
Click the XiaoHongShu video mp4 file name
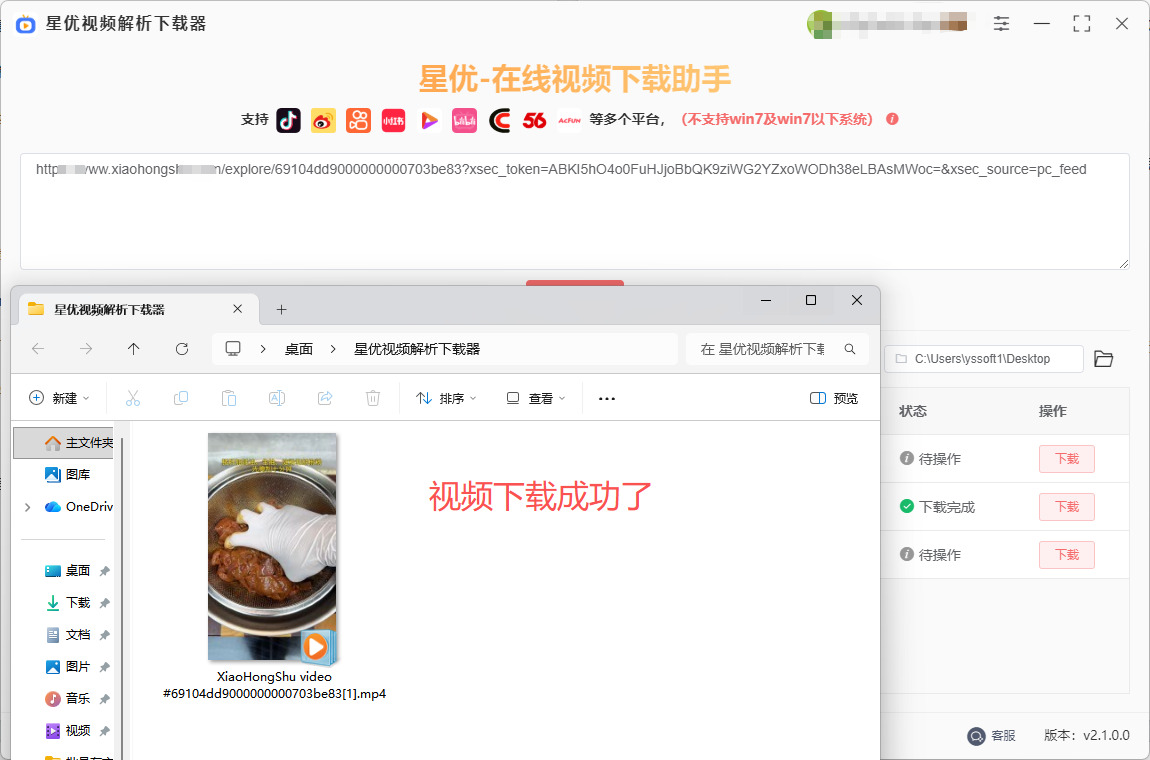274,685
